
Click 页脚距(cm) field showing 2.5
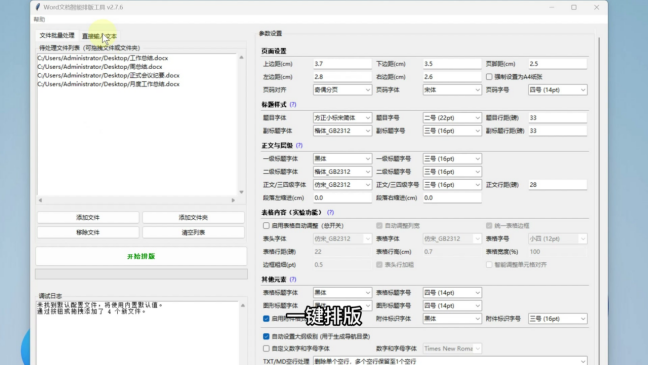point(557,64)
